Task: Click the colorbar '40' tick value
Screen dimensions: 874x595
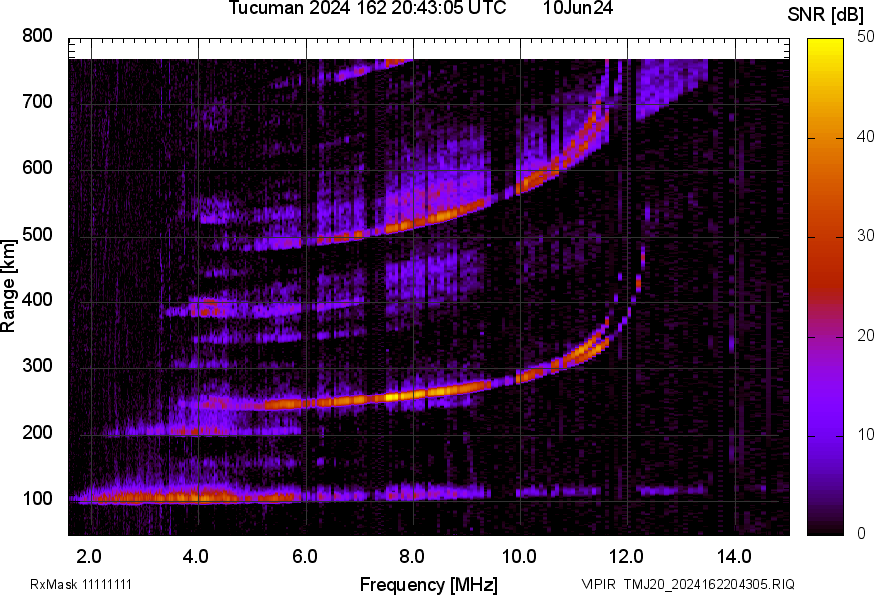Action: pyautogui.click(x=865, y=136)
